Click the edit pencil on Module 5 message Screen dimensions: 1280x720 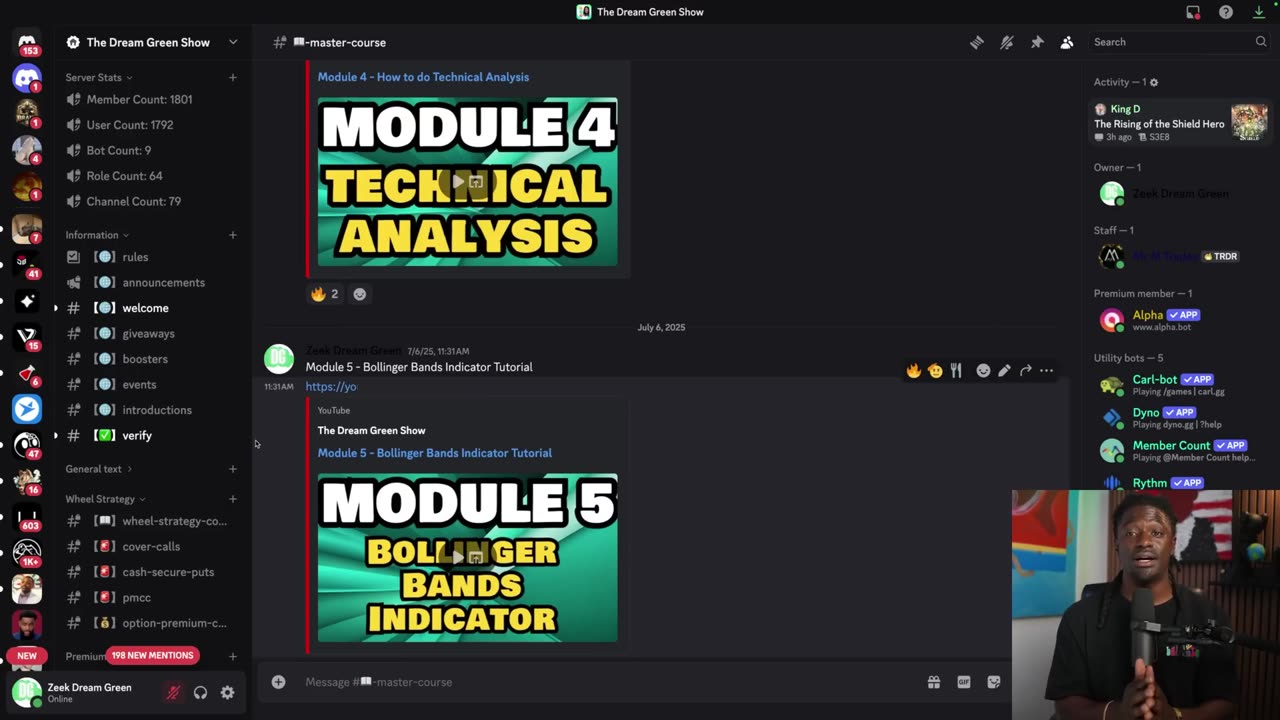(x=1004, y=371)
